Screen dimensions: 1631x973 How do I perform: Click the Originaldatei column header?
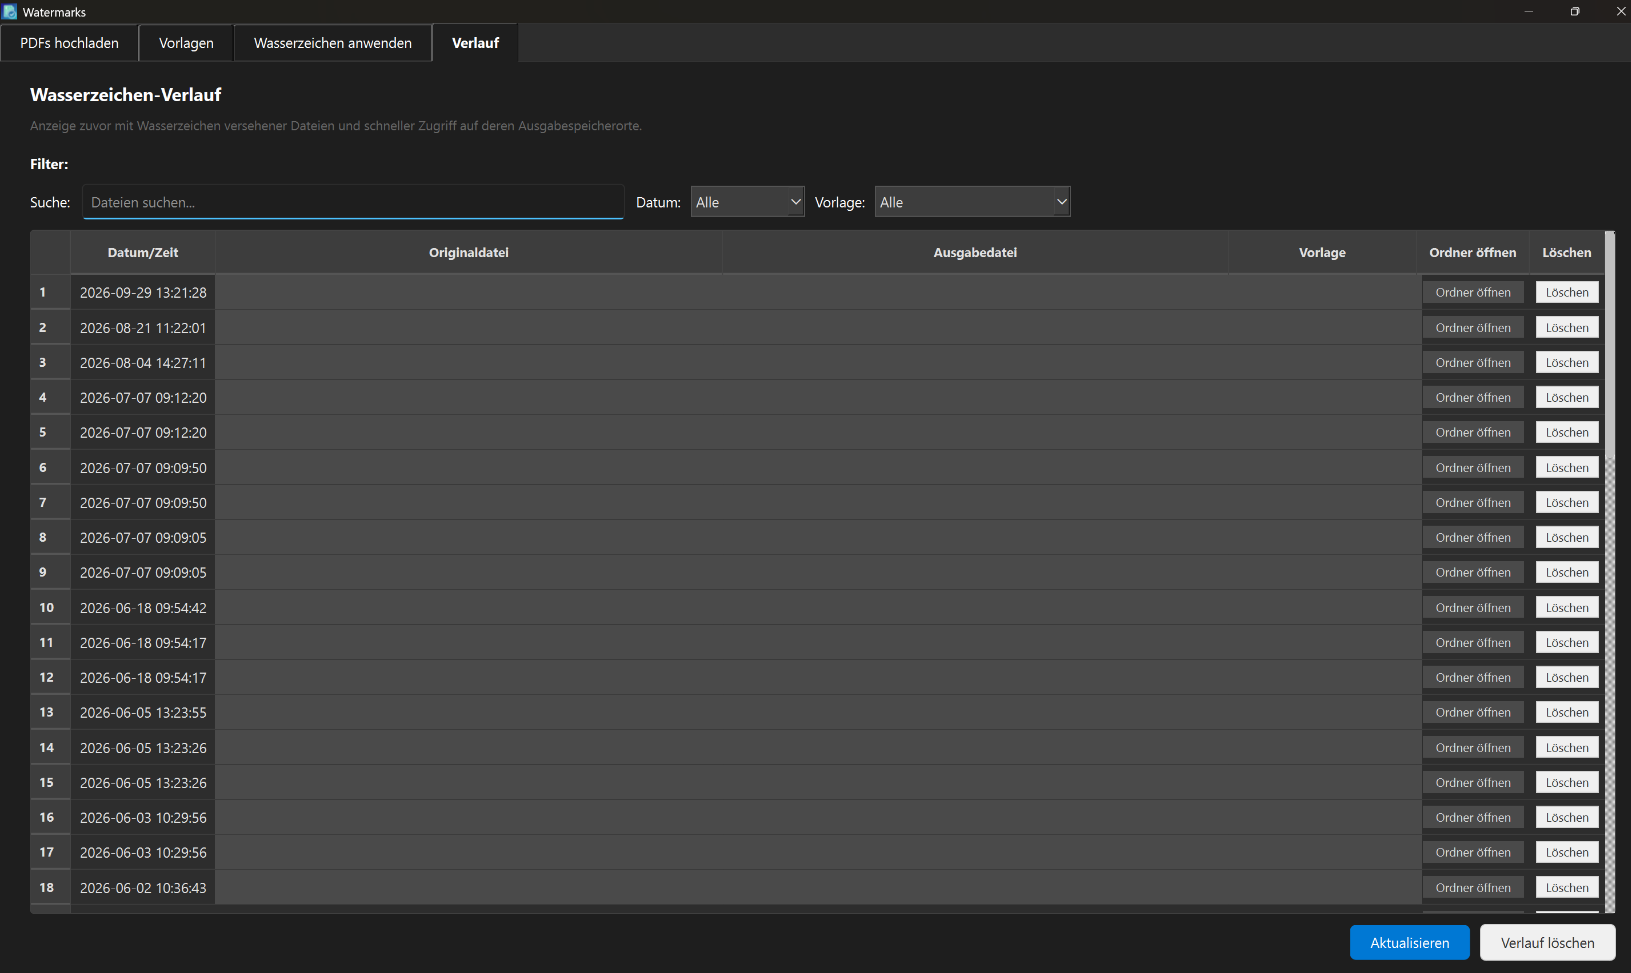(x=469, y=253)
